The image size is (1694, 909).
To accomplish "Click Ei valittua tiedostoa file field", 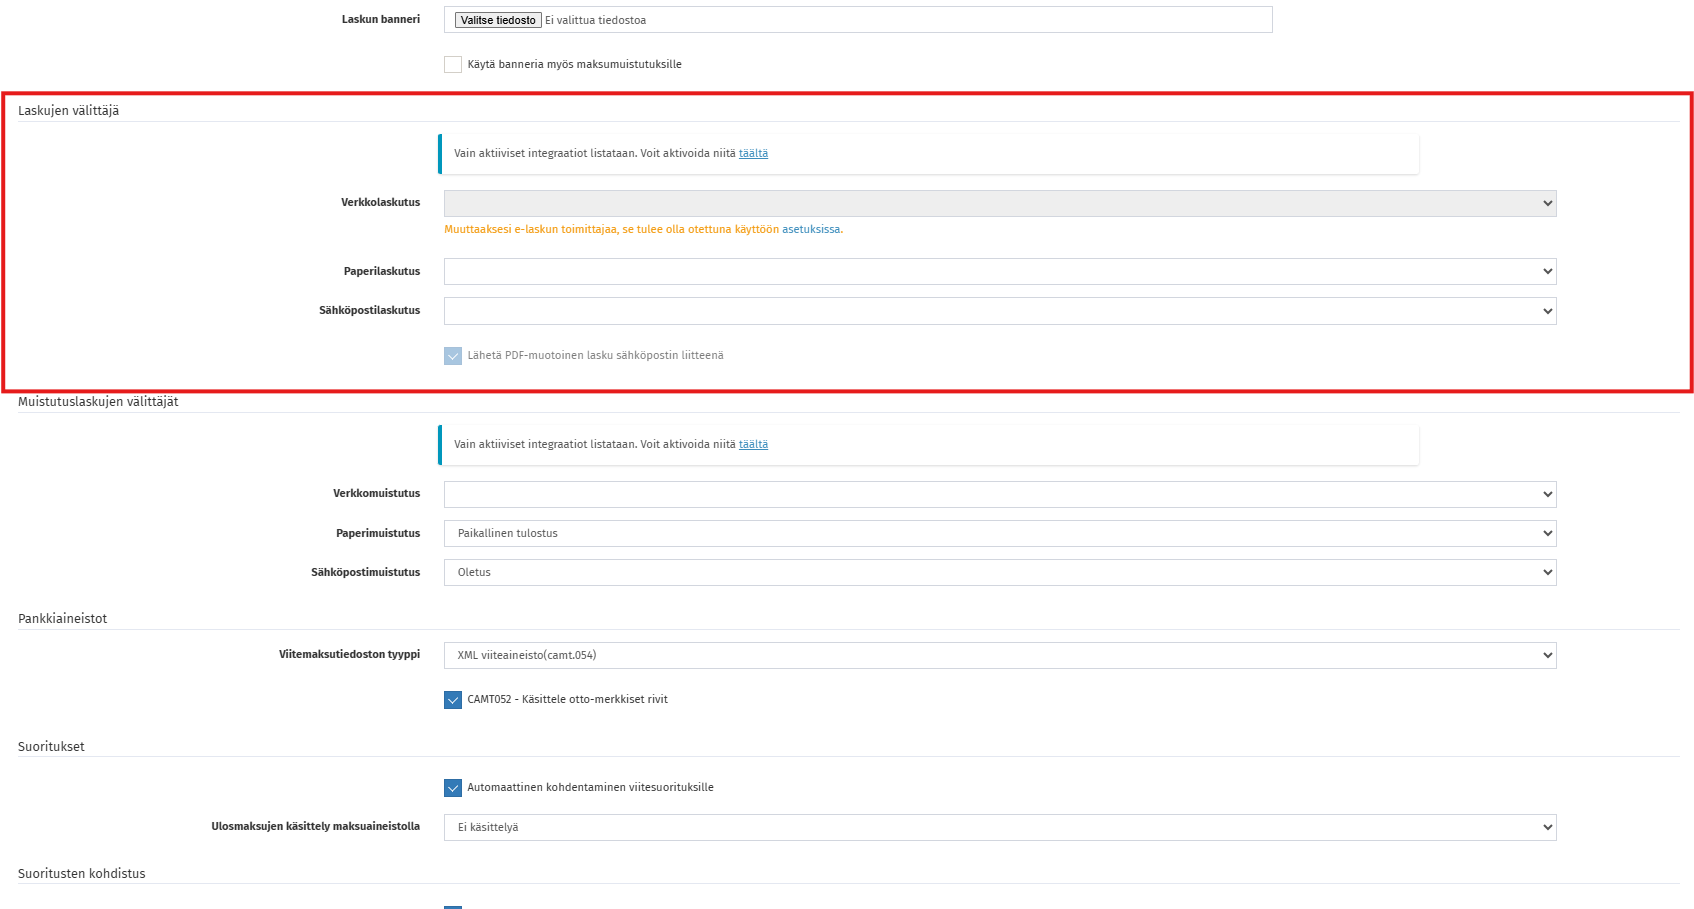I will 858,20.
